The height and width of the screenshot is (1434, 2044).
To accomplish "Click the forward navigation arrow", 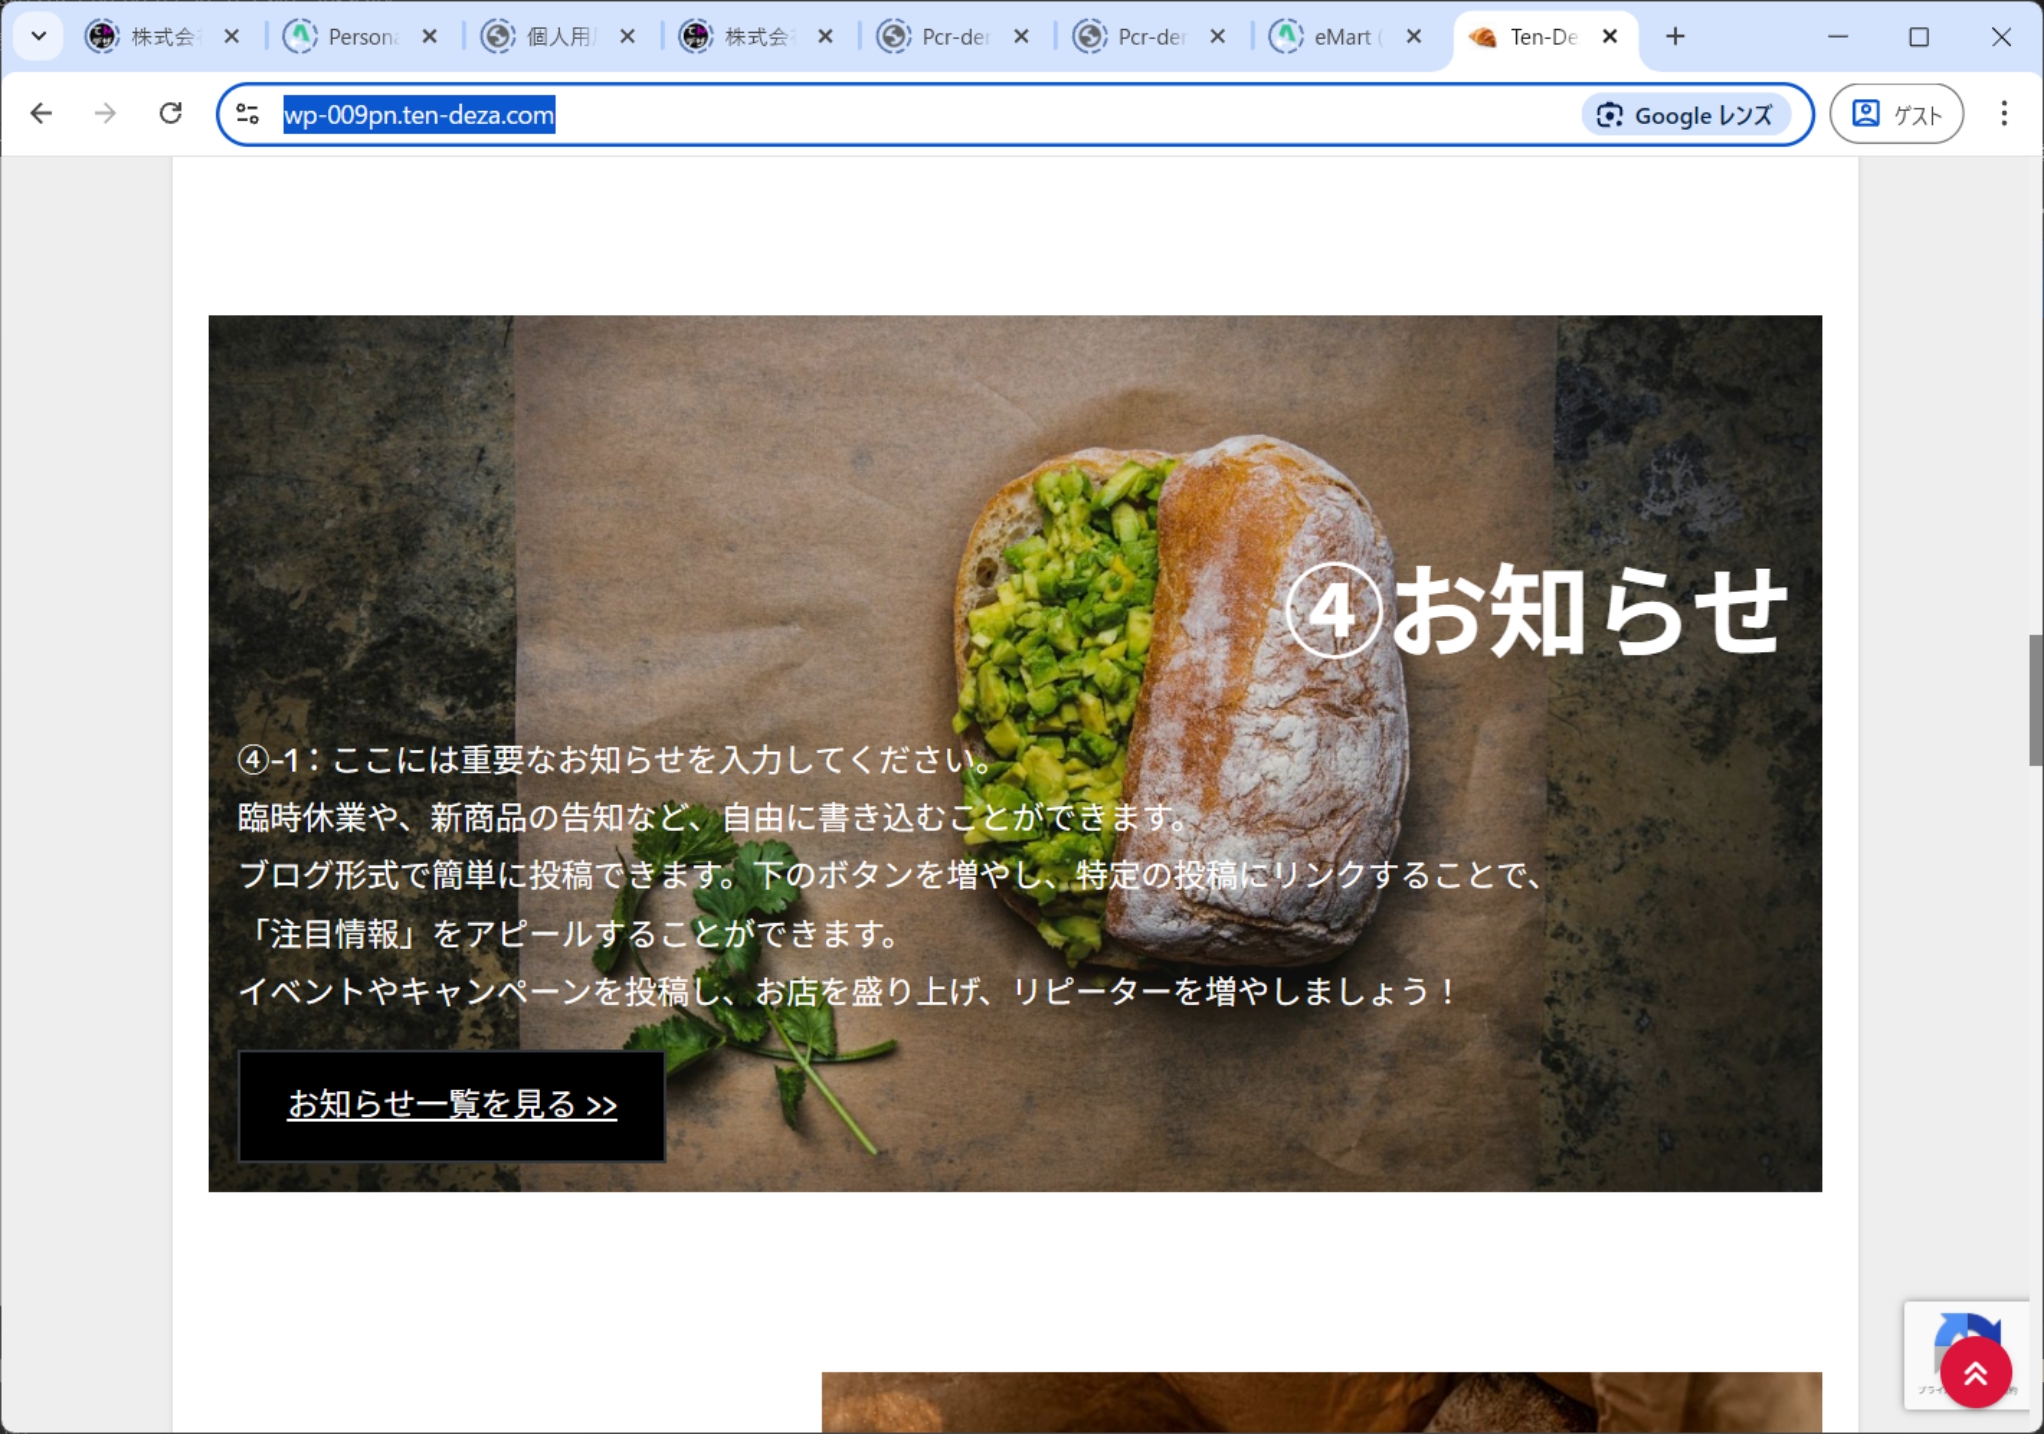I will coord(105,114).
